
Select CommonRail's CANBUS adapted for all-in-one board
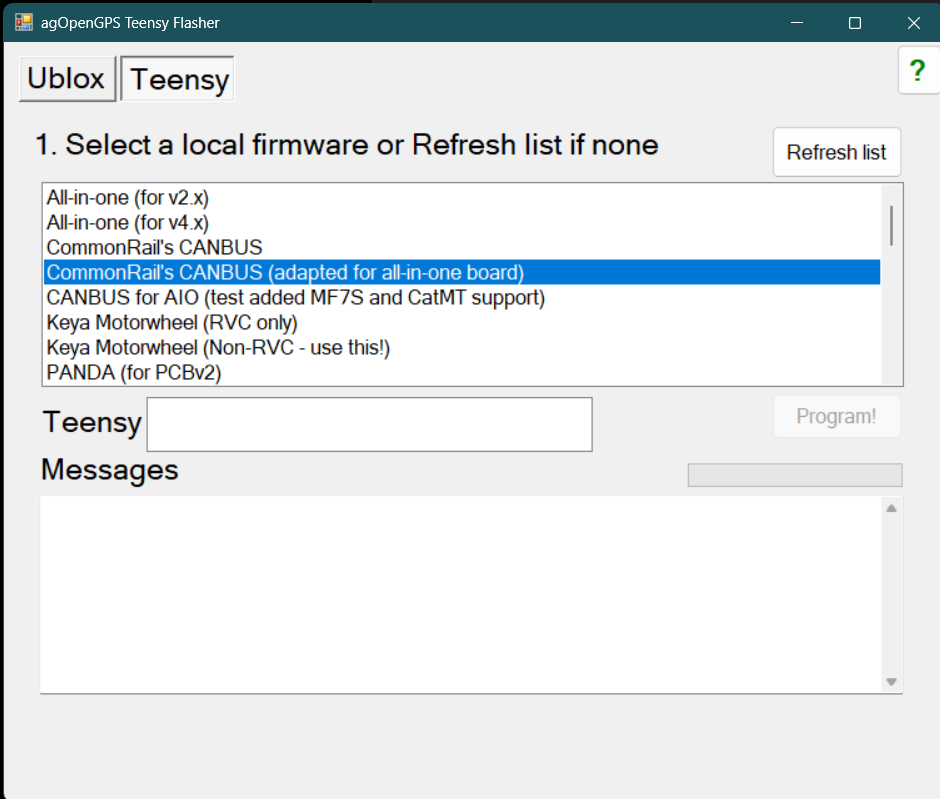462,272
